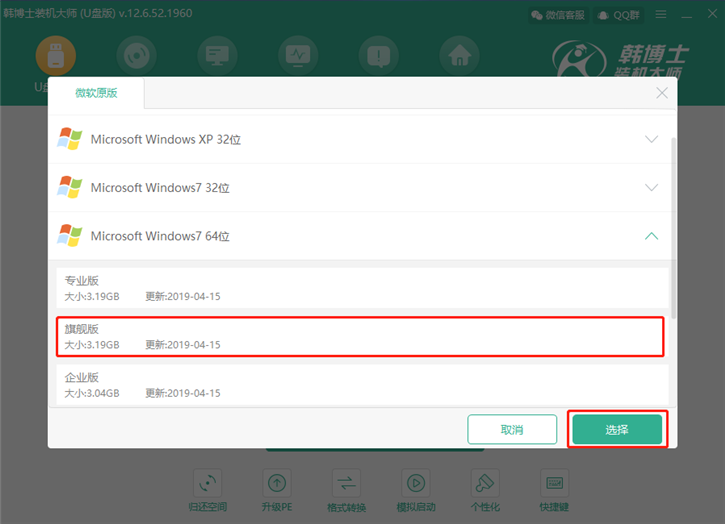725x524 pixels.
Task: Click the 归还空间 restore space icon
Action: pos(208,482)
